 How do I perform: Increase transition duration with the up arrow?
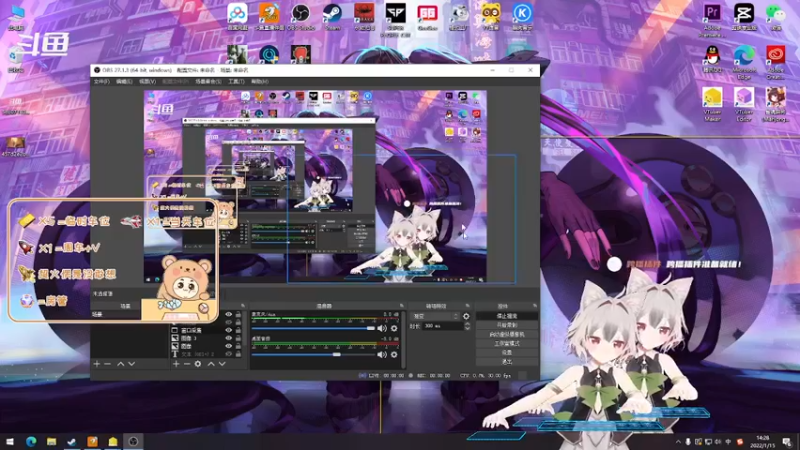click(x=467, y=323)
